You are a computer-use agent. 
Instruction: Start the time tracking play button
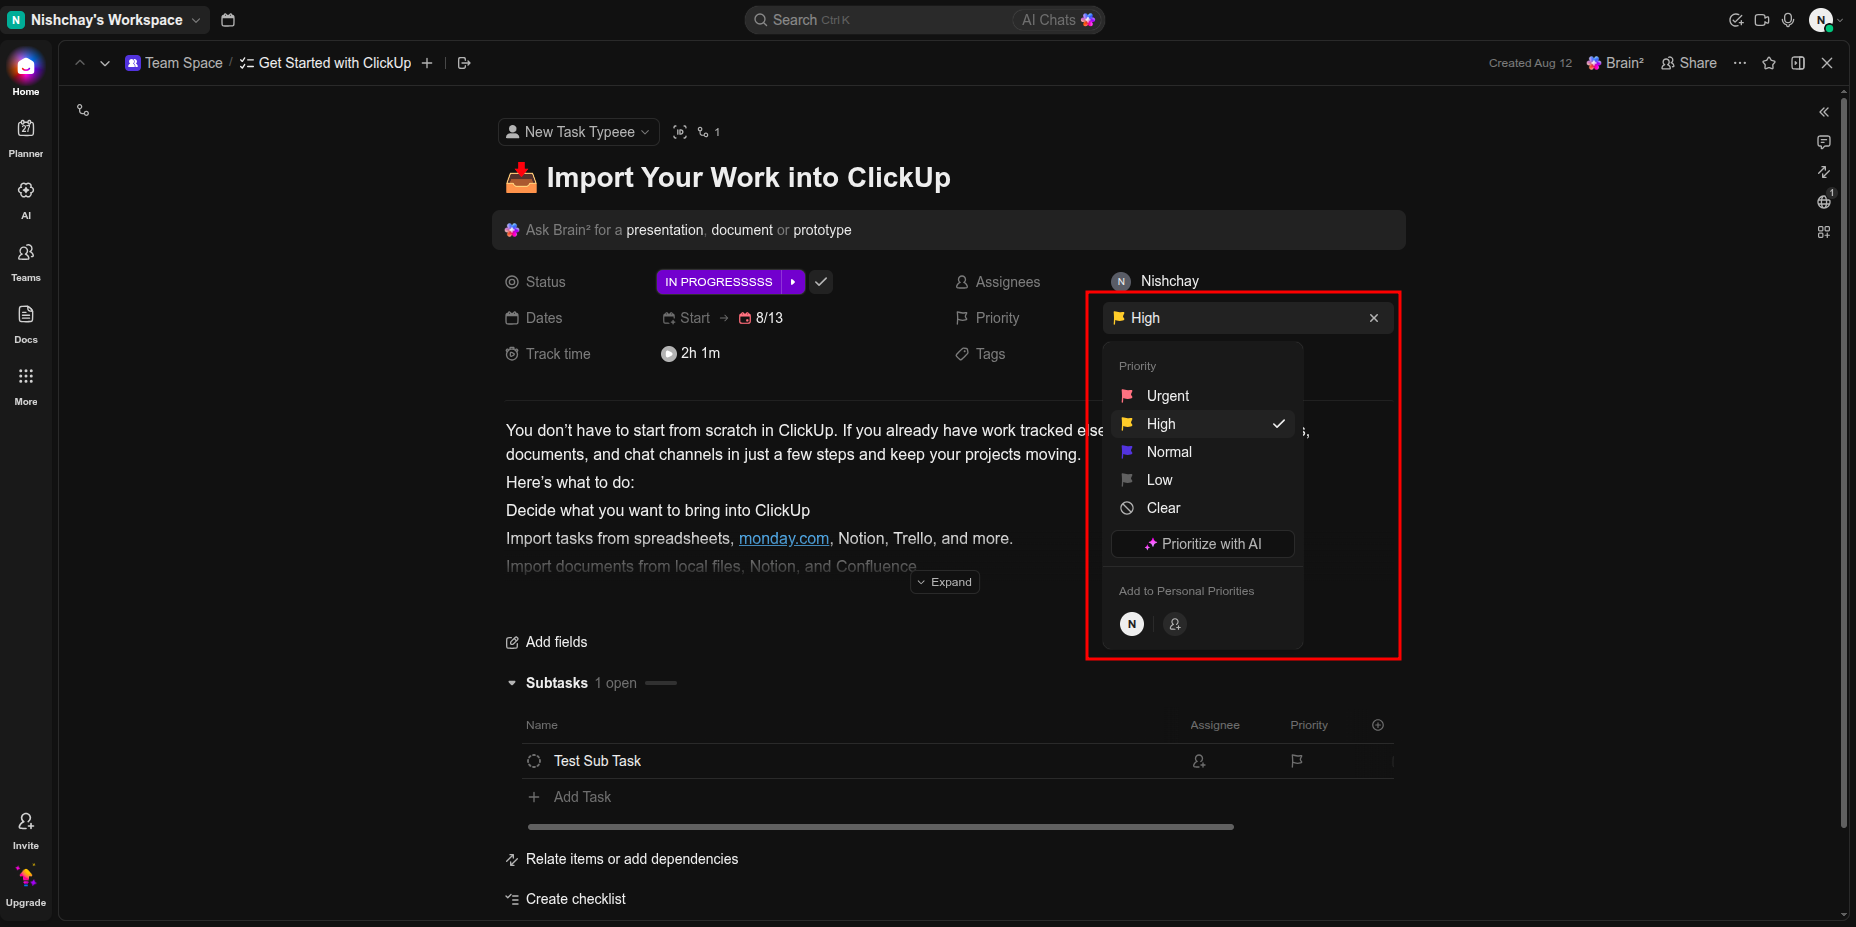click(x=669, y=354)
